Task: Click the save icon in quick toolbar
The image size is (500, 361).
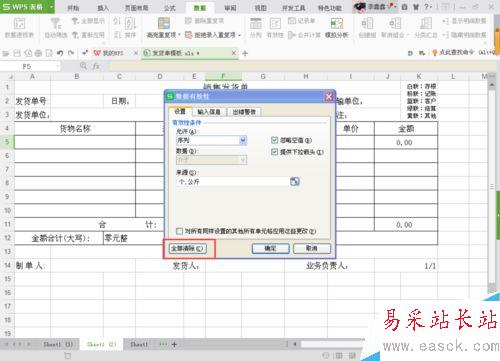Action: 17,53
